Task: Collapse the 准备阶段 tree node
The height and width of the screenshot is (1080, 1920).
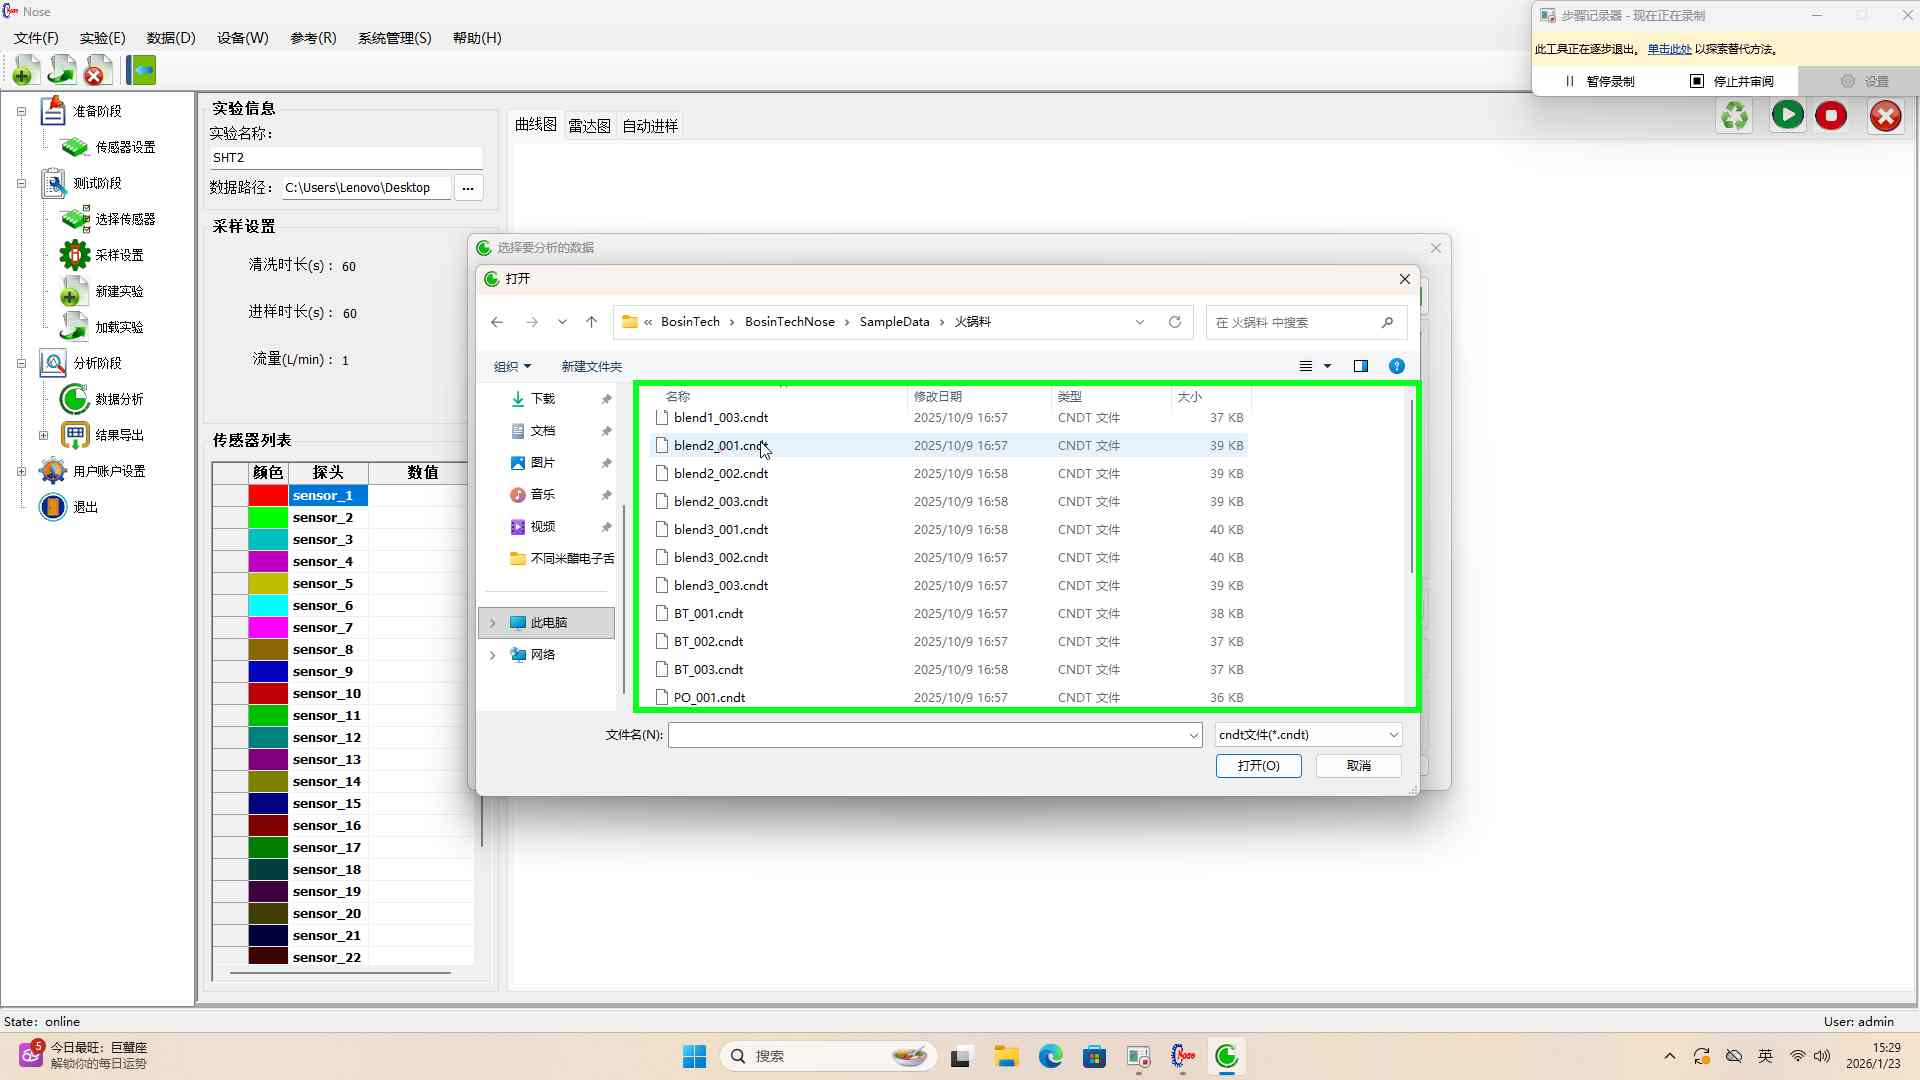Action: pos(21,111)
